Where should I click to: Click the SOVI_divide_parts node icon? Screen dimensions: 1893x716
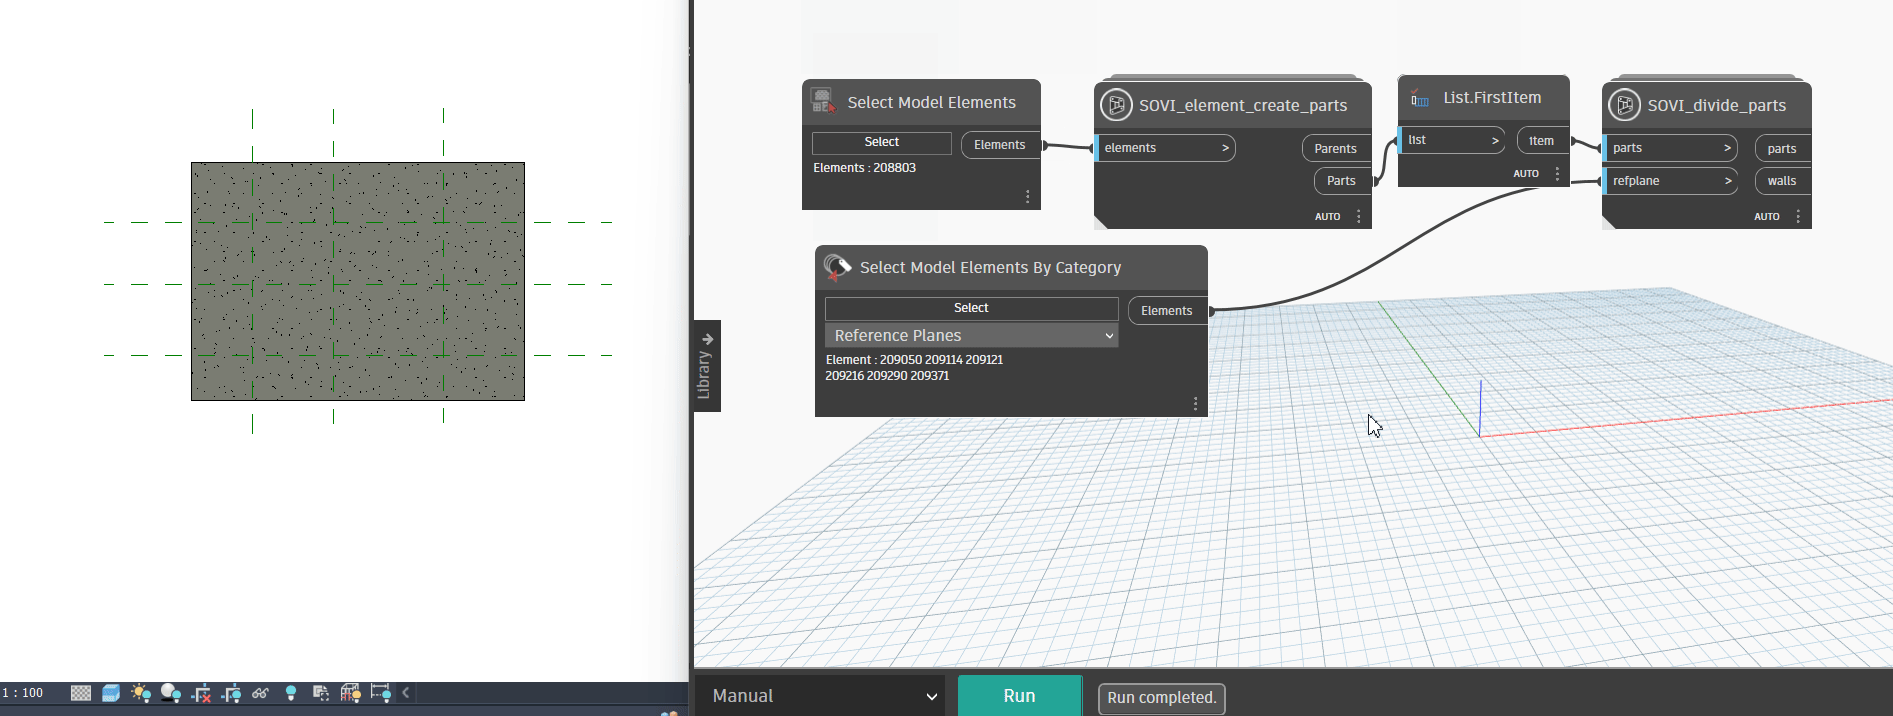(1625, 104)
